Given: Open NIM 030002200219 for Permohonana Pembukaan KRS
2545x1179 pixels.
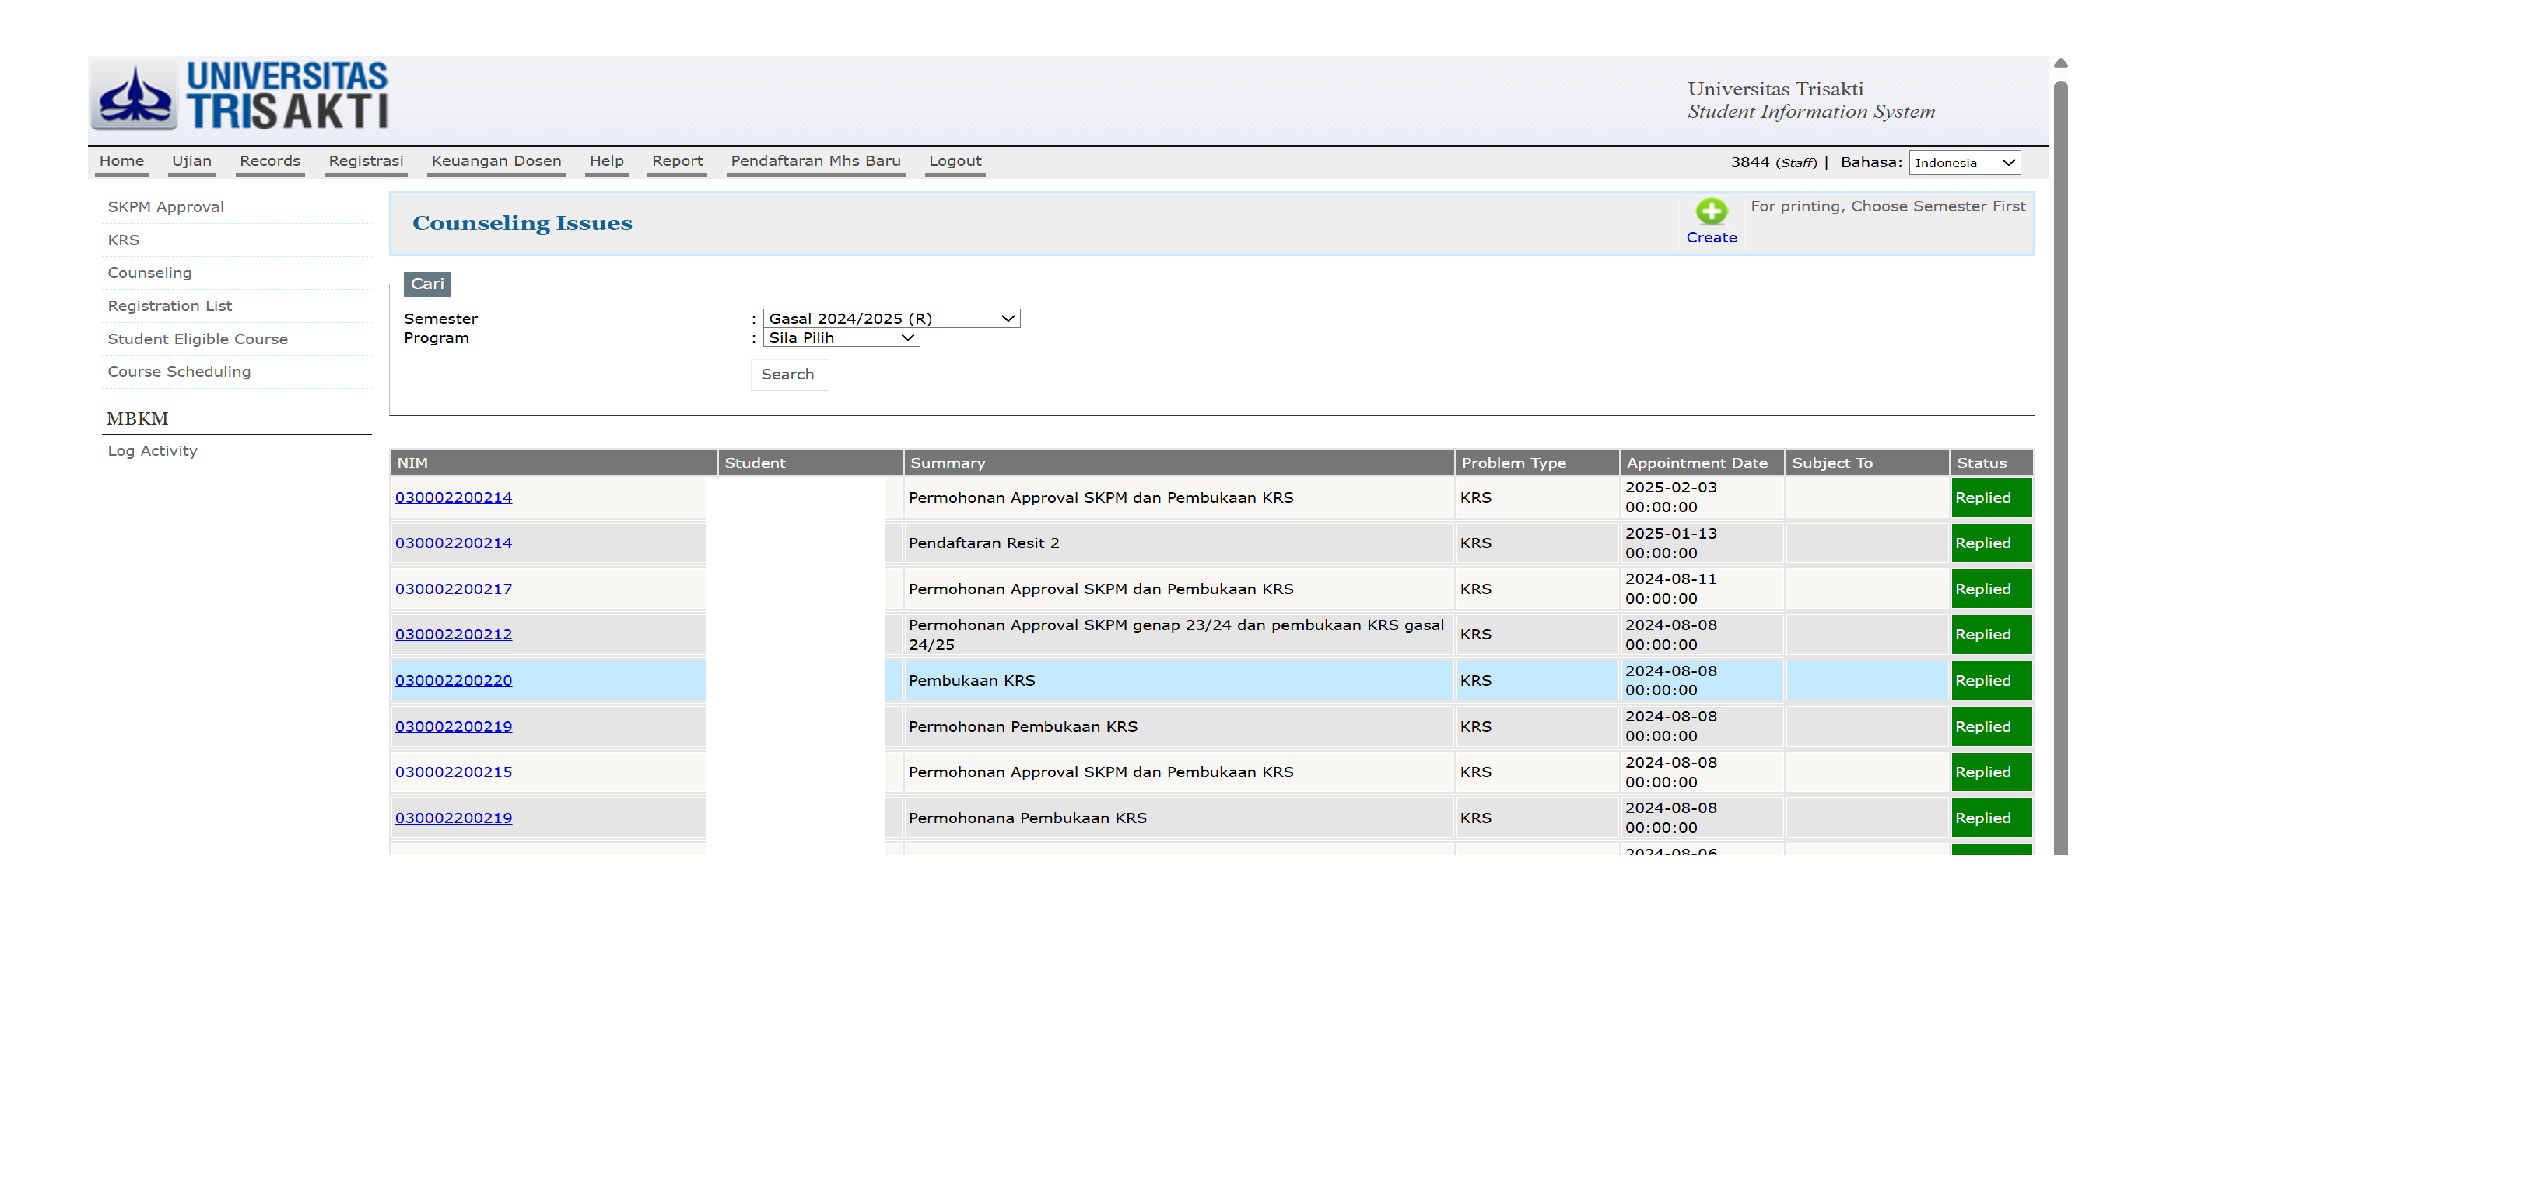Looking at the screenshot, I should click(454, 818).
